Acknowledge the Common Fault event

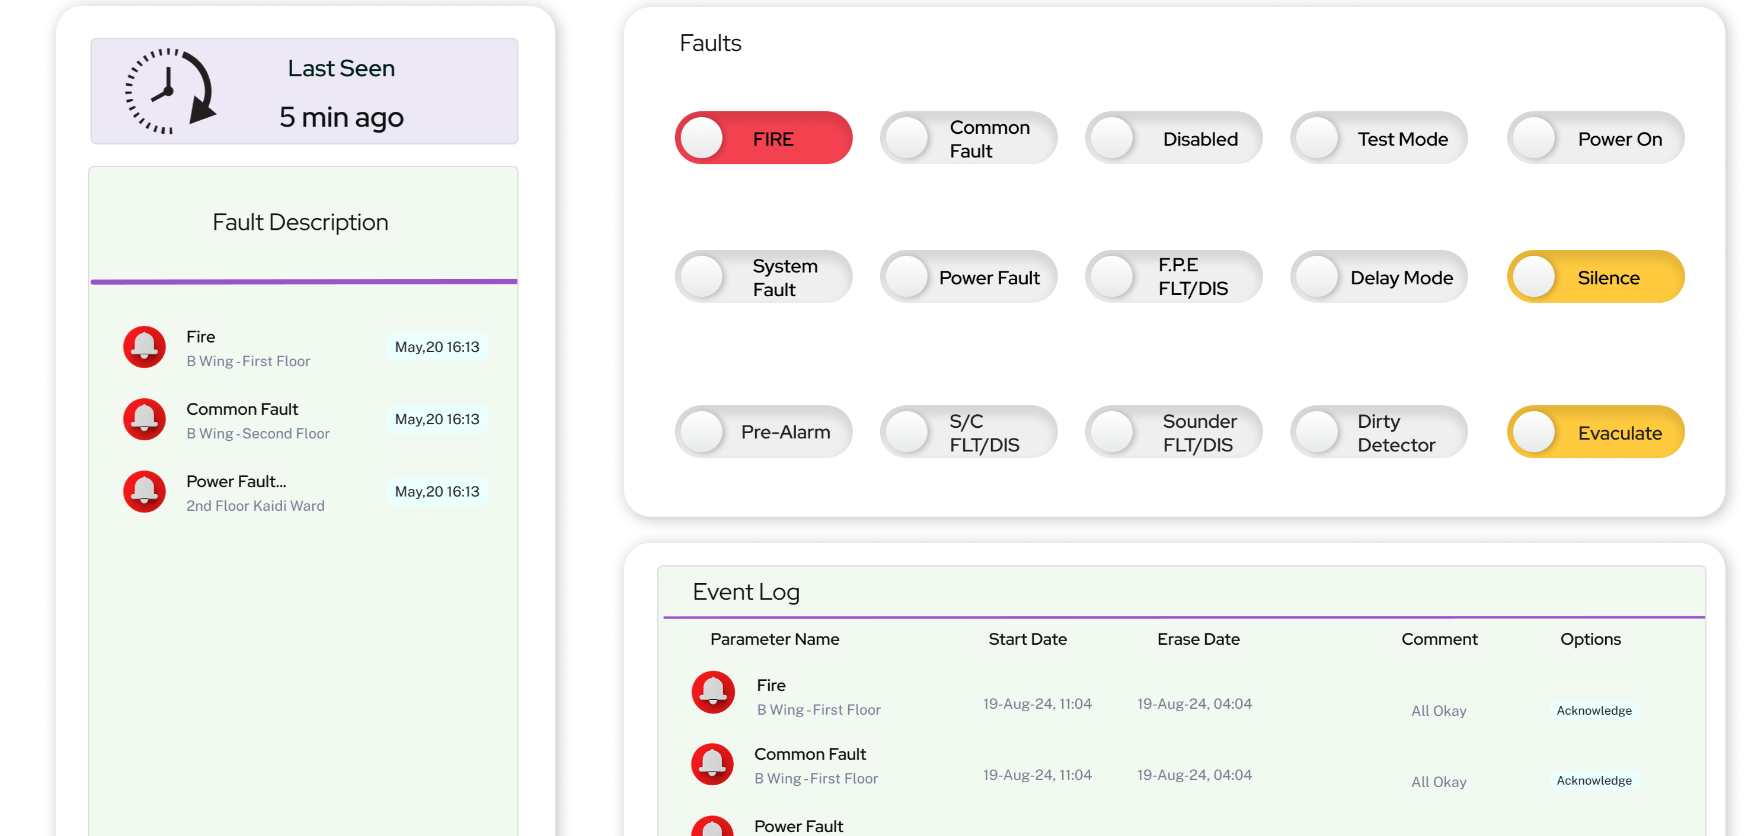tap(1594, 781)
